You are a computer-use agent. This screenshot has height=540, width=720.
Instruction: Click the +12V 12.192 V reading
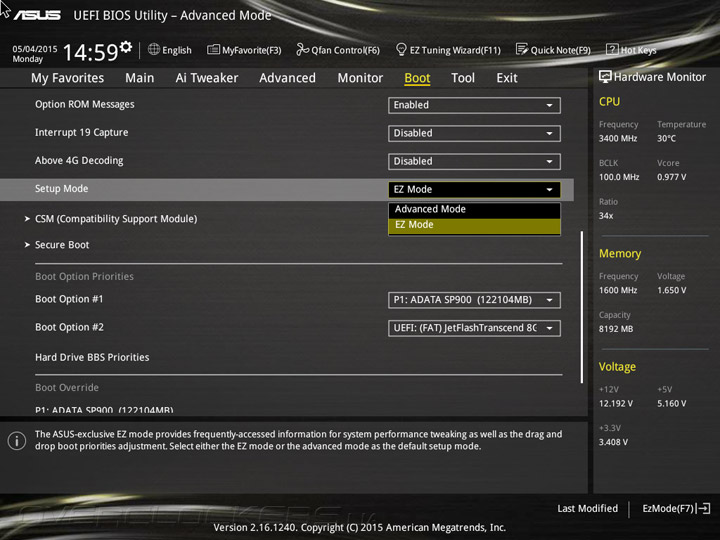(615, 404)
